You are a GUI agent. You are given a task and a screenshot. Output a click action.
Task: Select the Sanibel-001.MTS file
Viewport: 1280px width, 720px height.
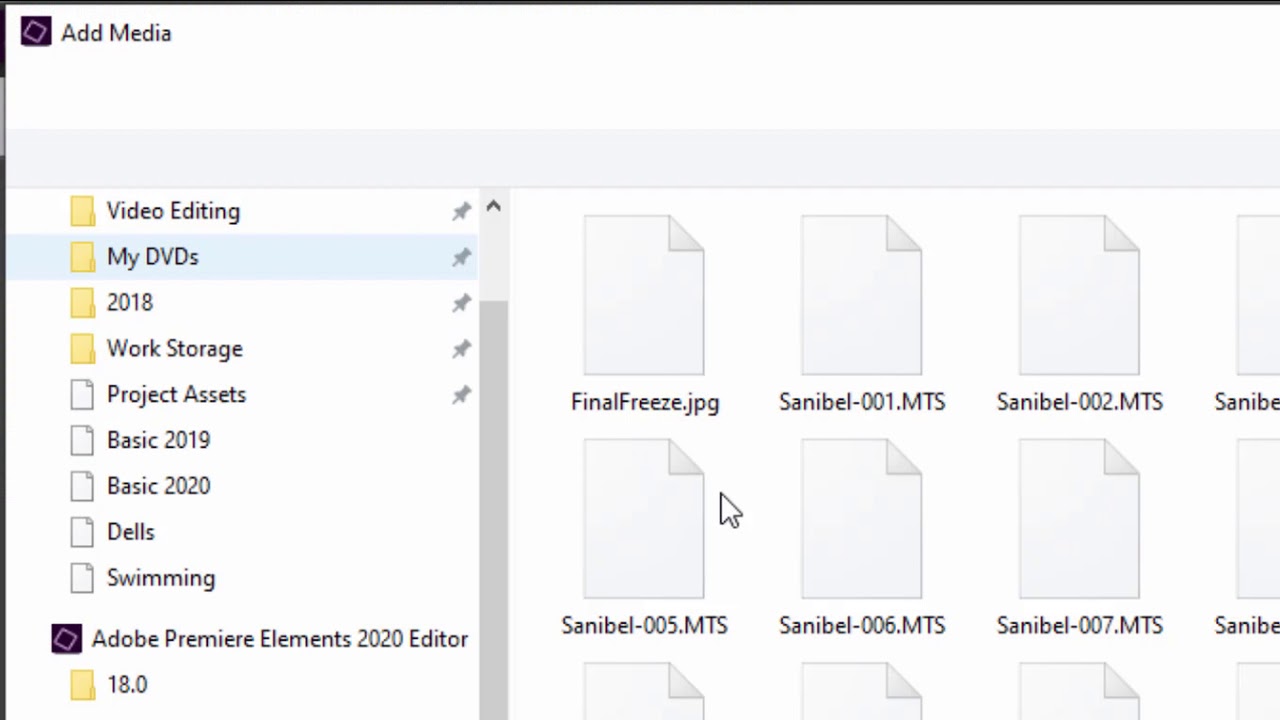point(861,296)
